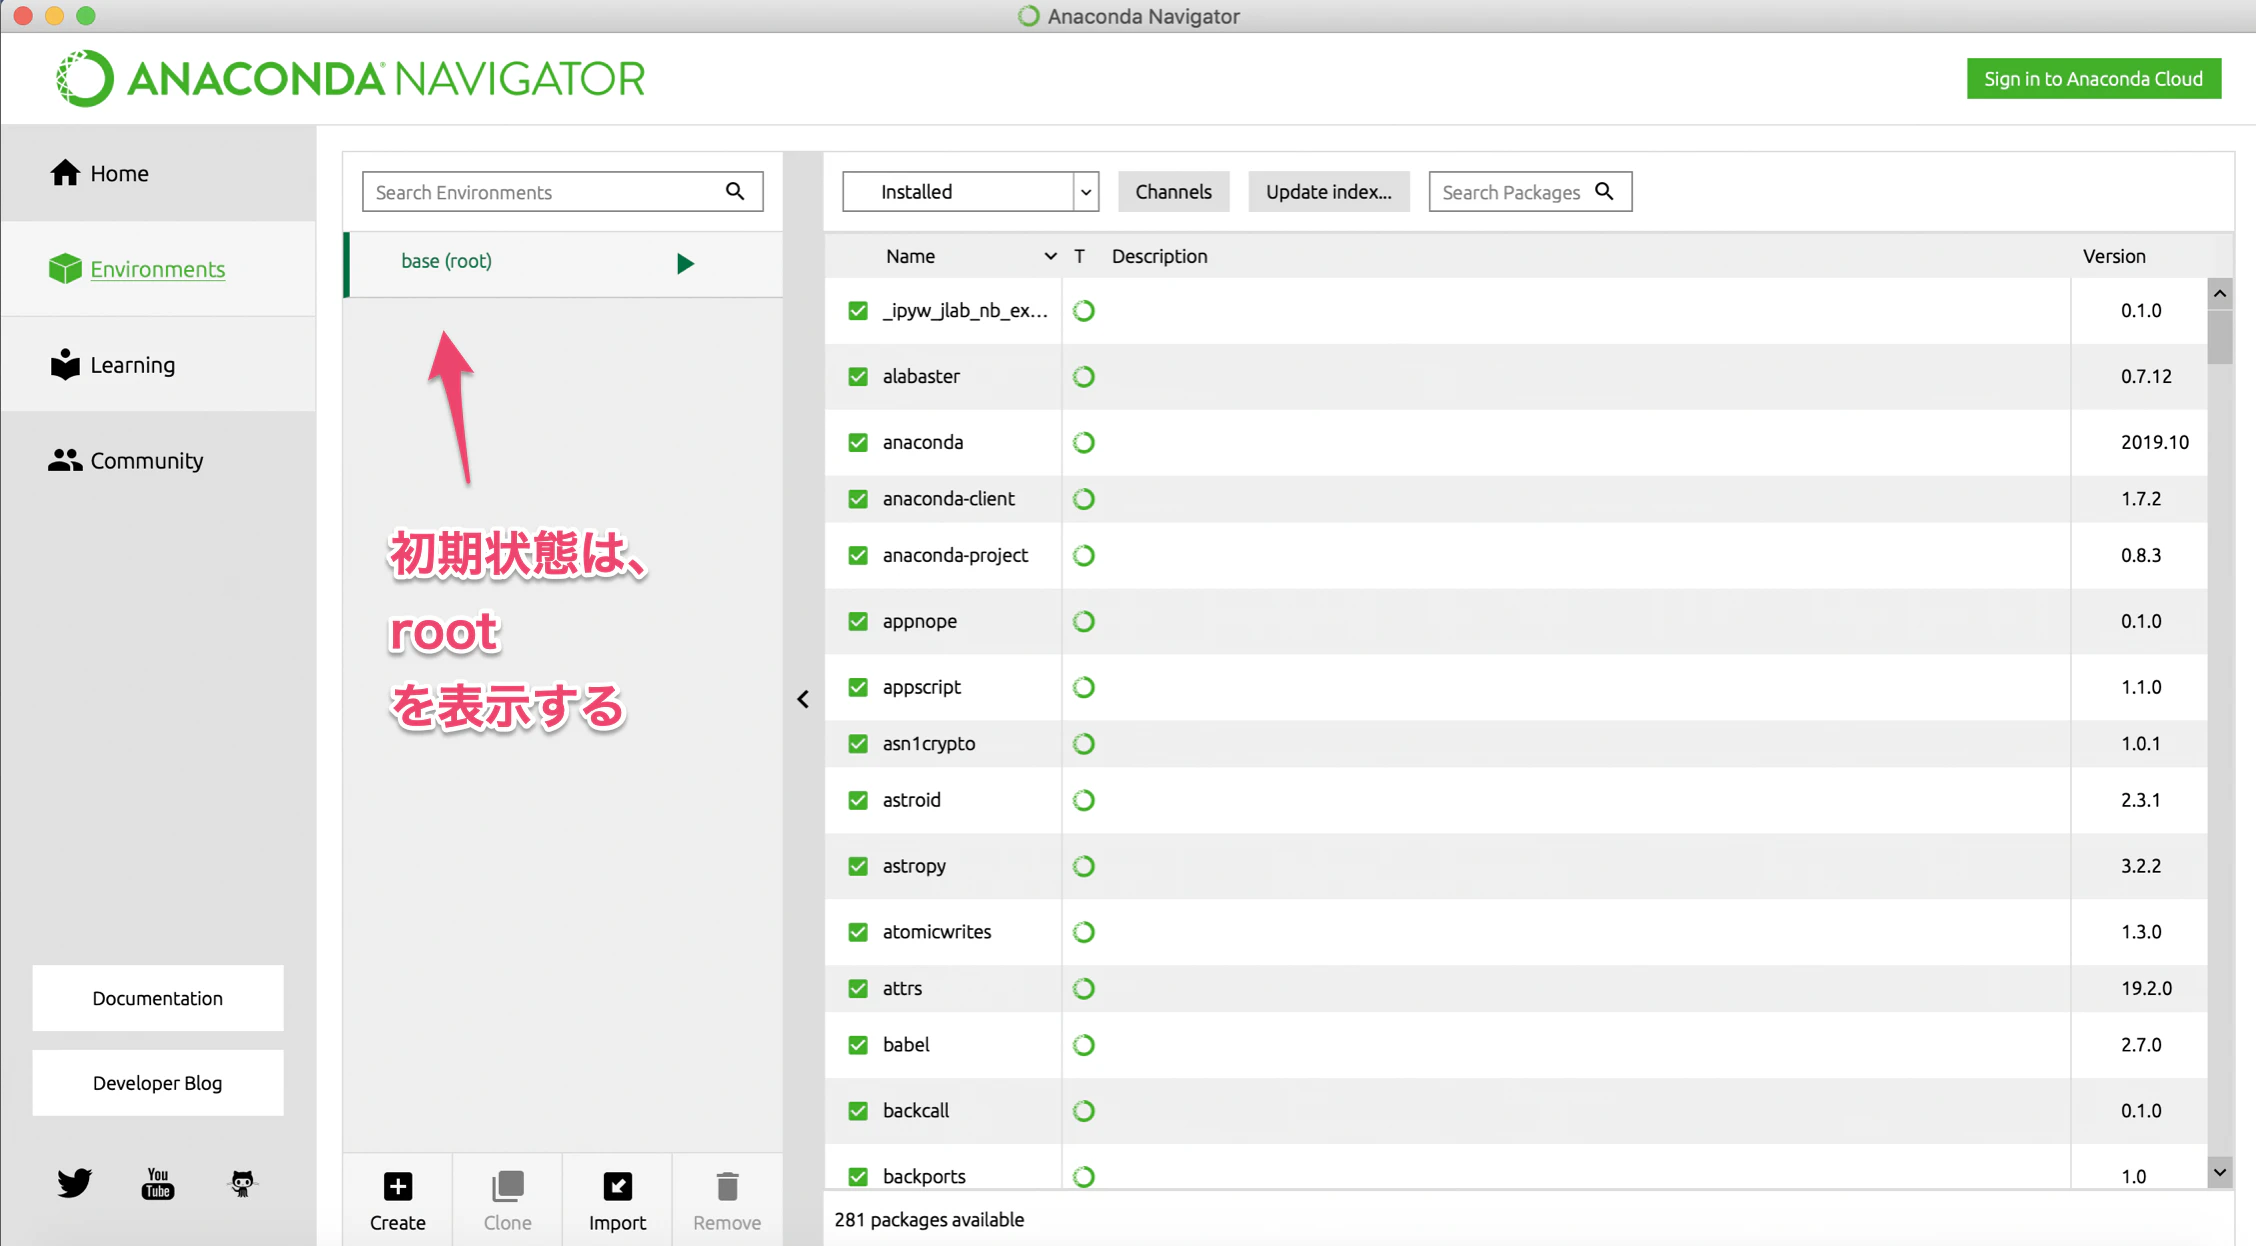Click the backports package name

(x=924, y=1177)
